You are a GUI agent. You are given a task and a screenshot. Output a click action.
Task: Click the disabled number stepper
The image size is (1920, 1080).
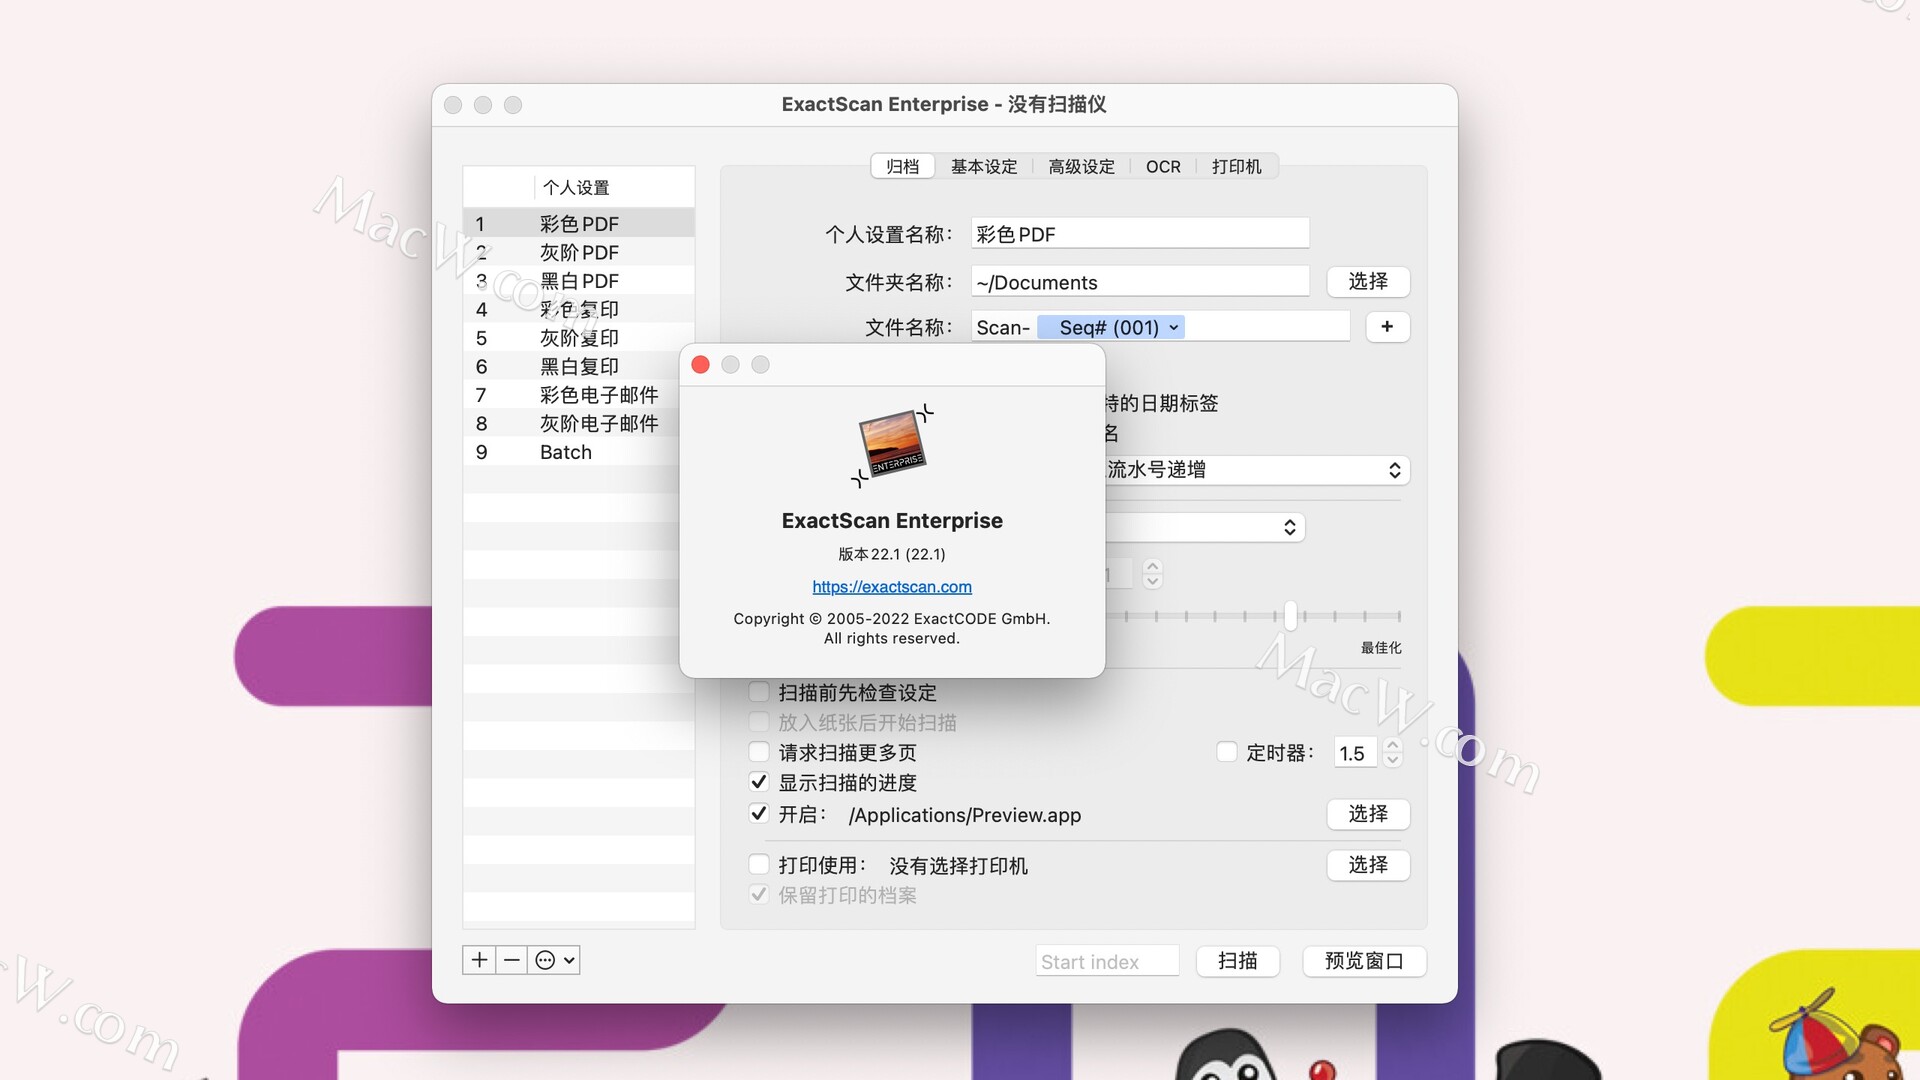[1153, 573]
